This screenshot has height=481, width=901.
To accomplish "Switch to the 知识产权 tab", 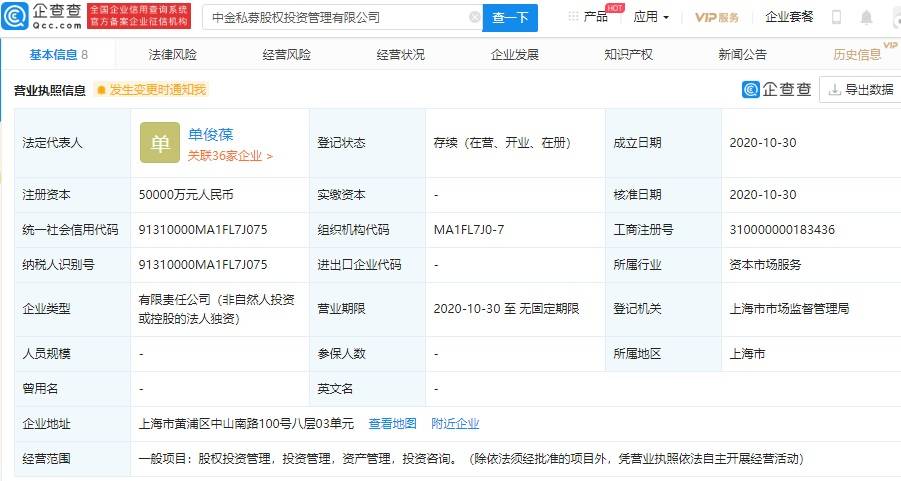I will point(628,55).
